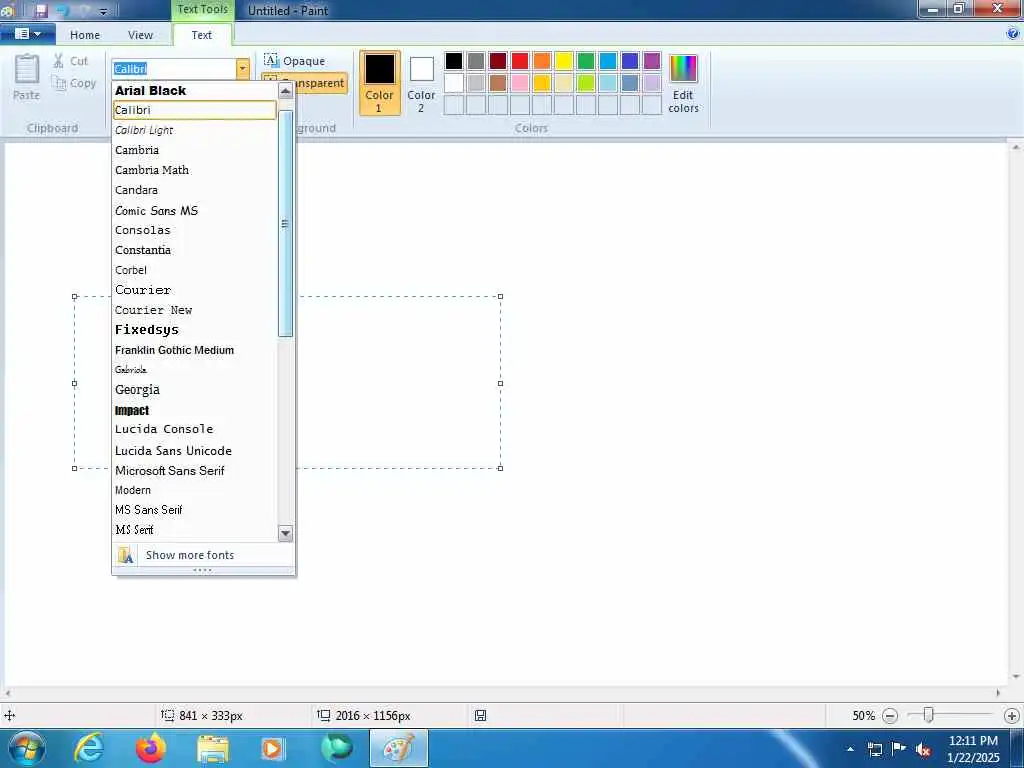1024x768 pixels.
Task: Select Lucida Console font entry
Action: [x=195, y=429]
